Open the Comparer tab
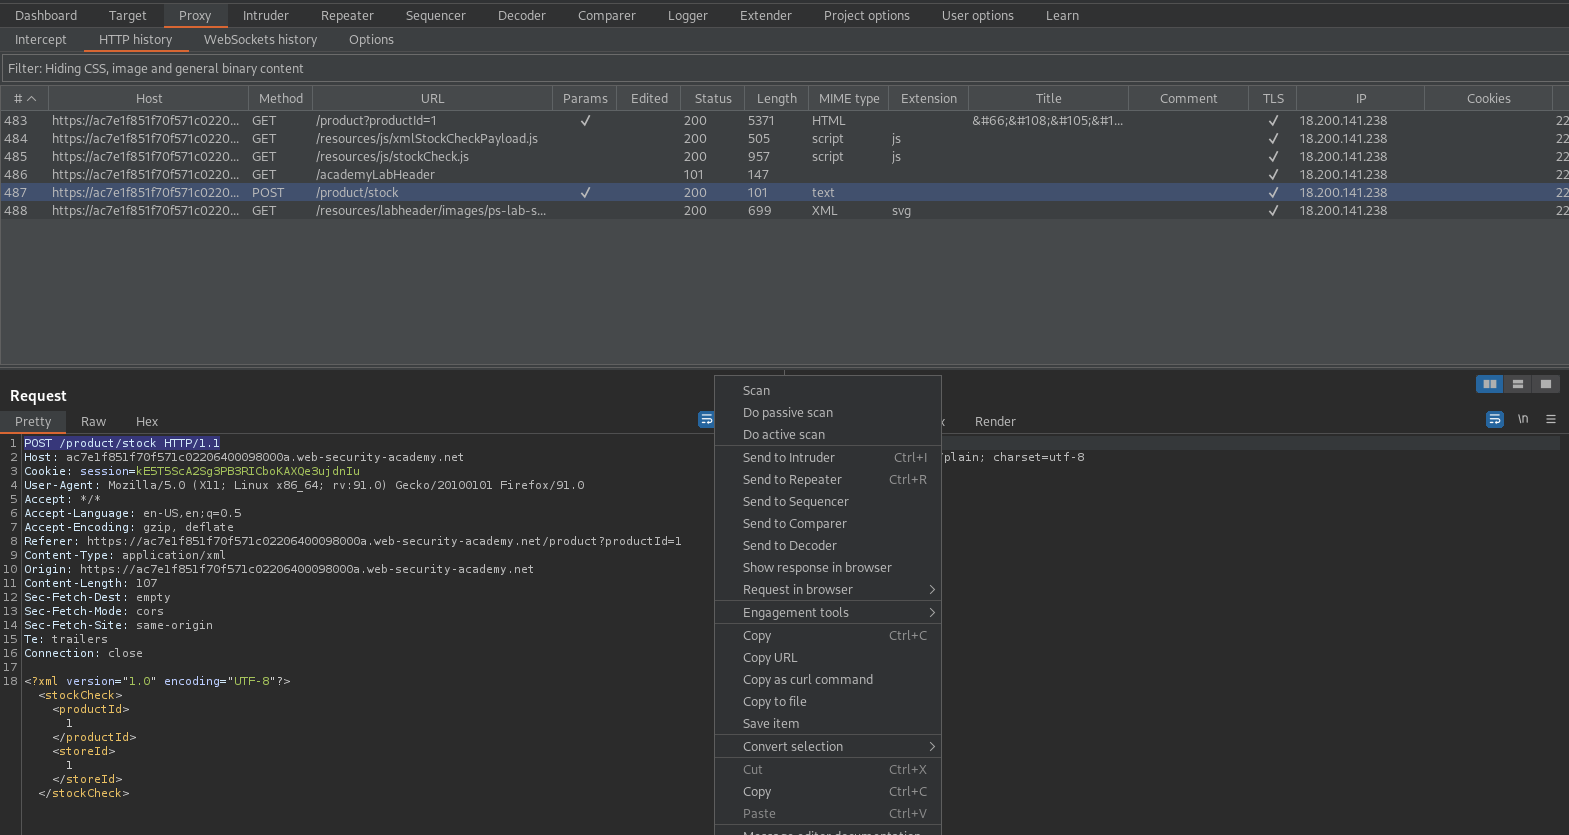The width and height of the screenshot is (1569, 835). (607, 15)
